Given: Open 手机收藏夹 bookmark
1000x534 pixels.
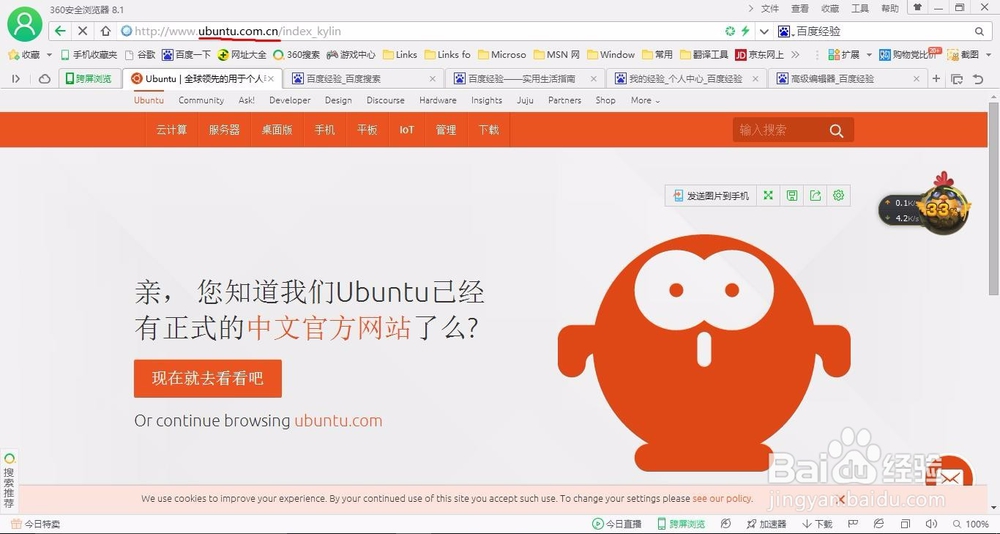Looking at the screenshot, I should (x=89, y=55).
